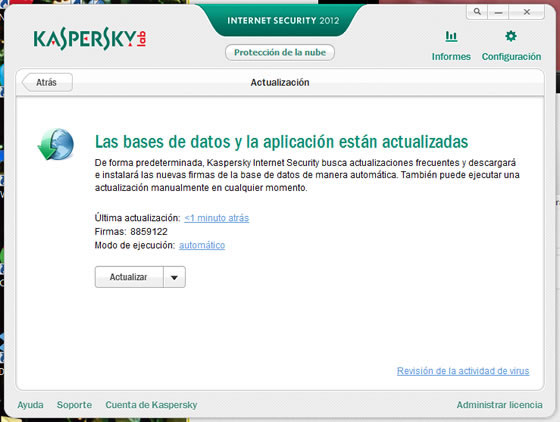Click the globe update icon

coord(56,144)
